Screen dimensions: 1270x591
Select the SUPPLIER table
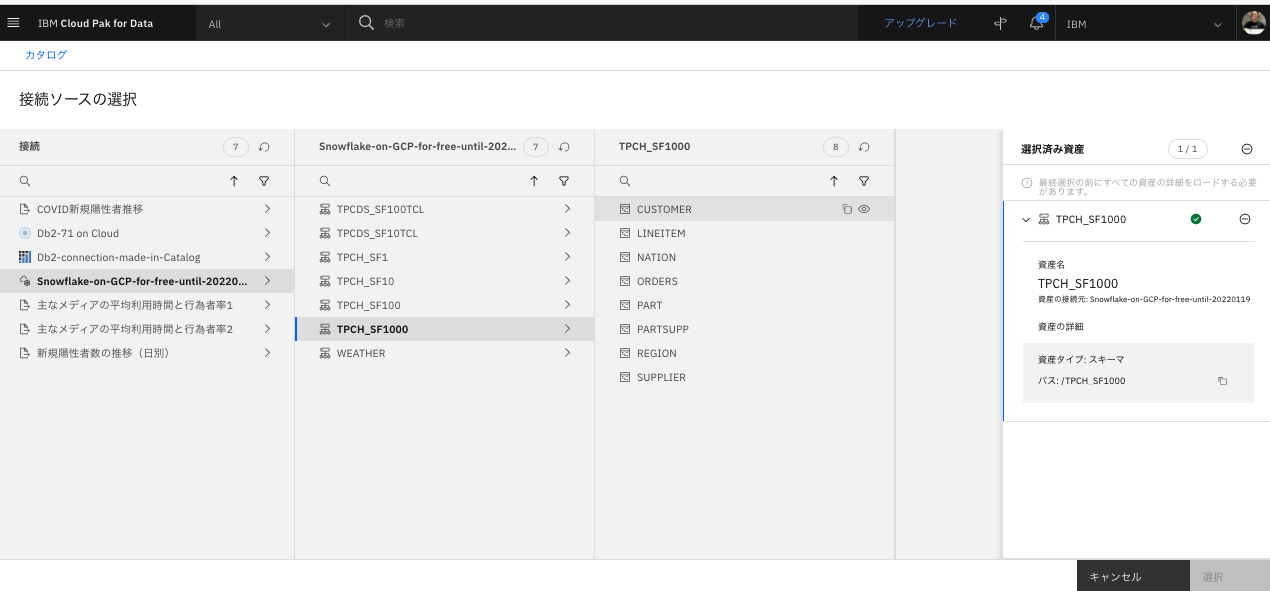pyautogui.click(x=745, y=377)
